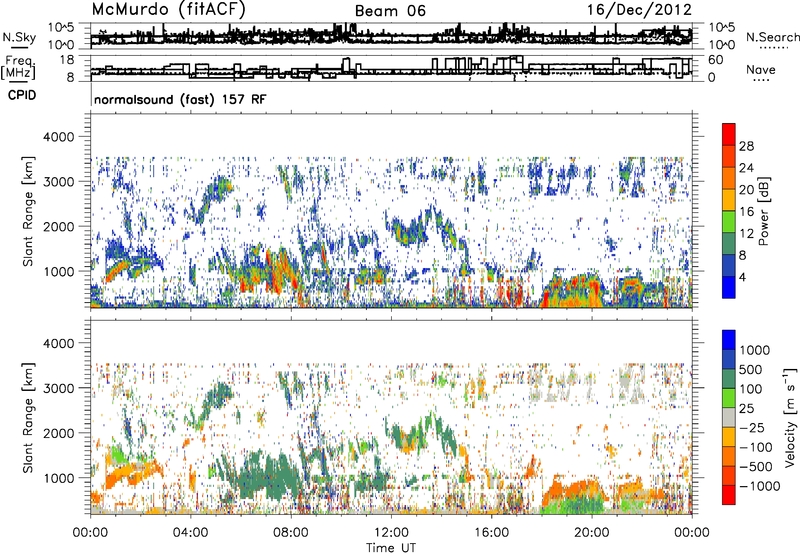800x554 pixels.
Task: Click the '60' Nave axis tick
Action: (716, 60)
